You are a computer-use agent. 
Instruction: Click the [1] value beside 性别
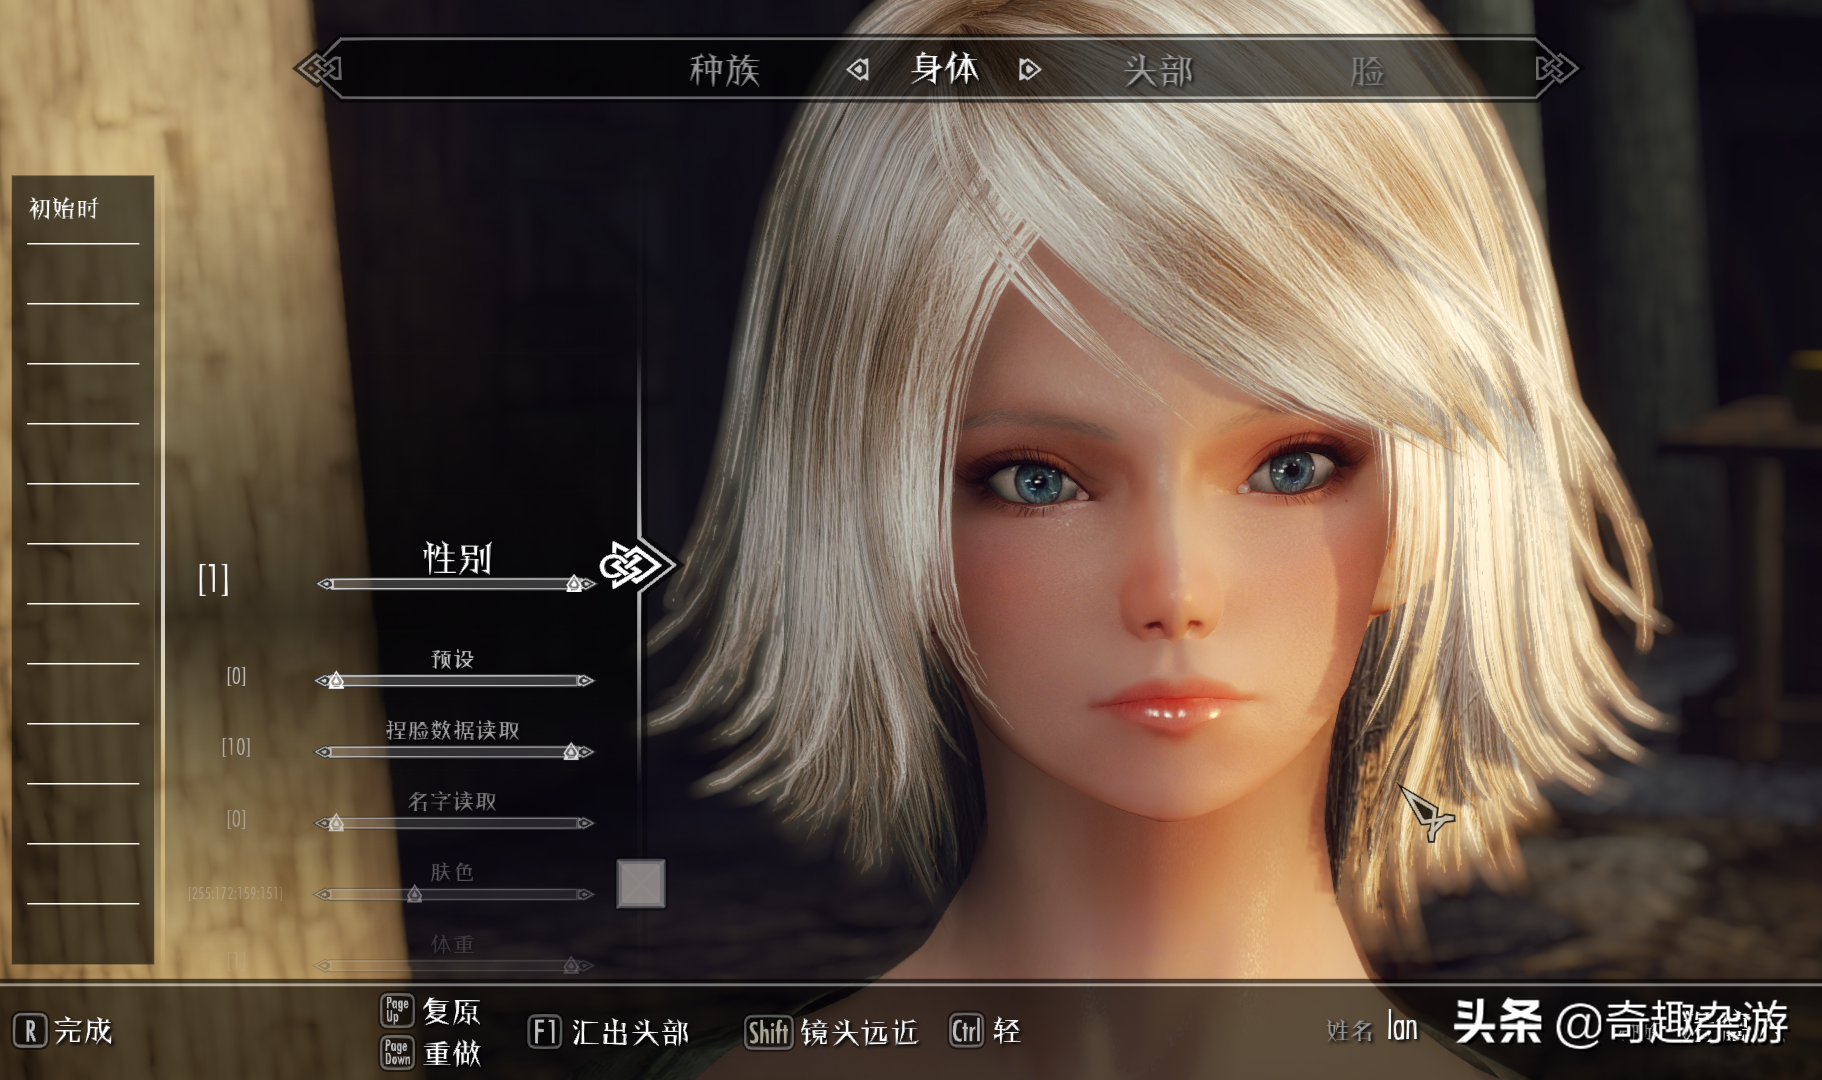click(213, 579)
